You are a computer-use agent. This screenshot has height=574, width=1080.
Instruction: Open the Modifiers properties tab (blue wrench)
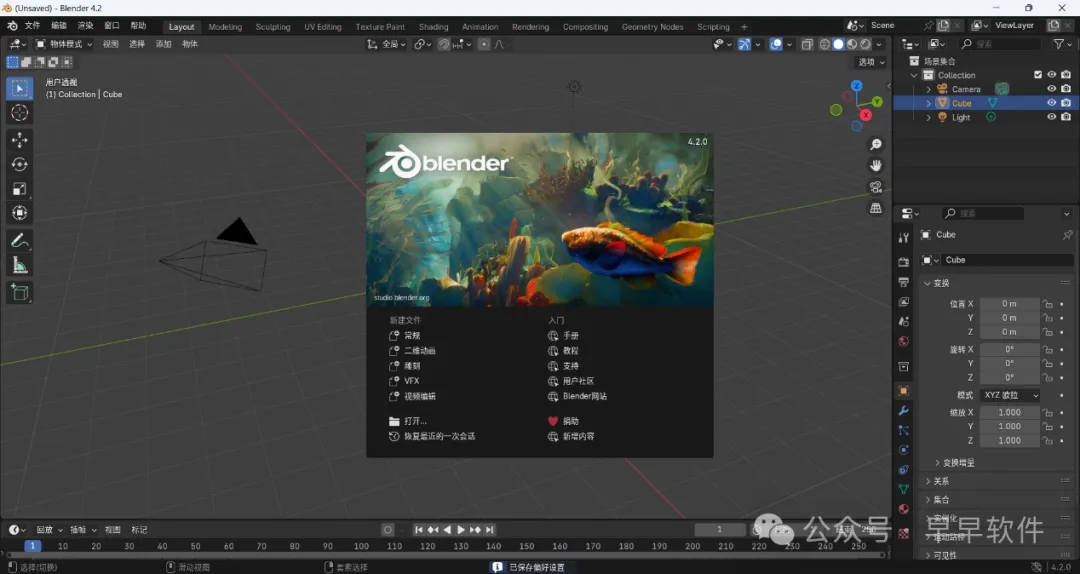[904, 411]
